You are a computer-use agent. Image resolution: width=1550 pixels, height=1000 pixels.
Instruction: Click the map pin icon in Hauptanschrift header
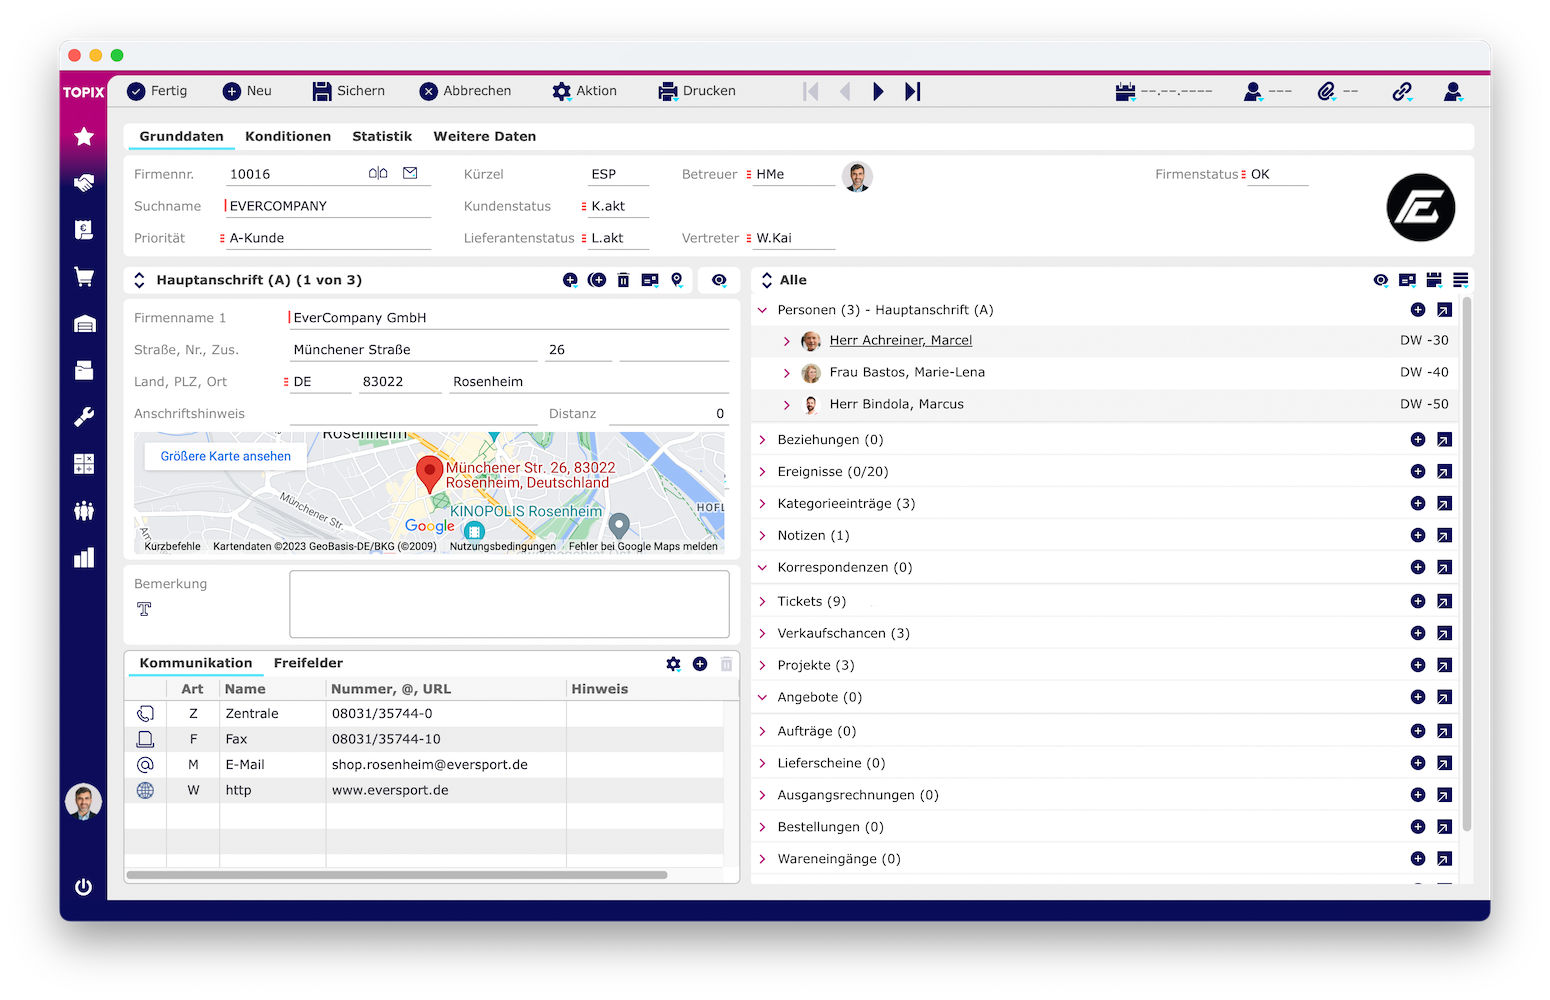[x=677, y=280]
